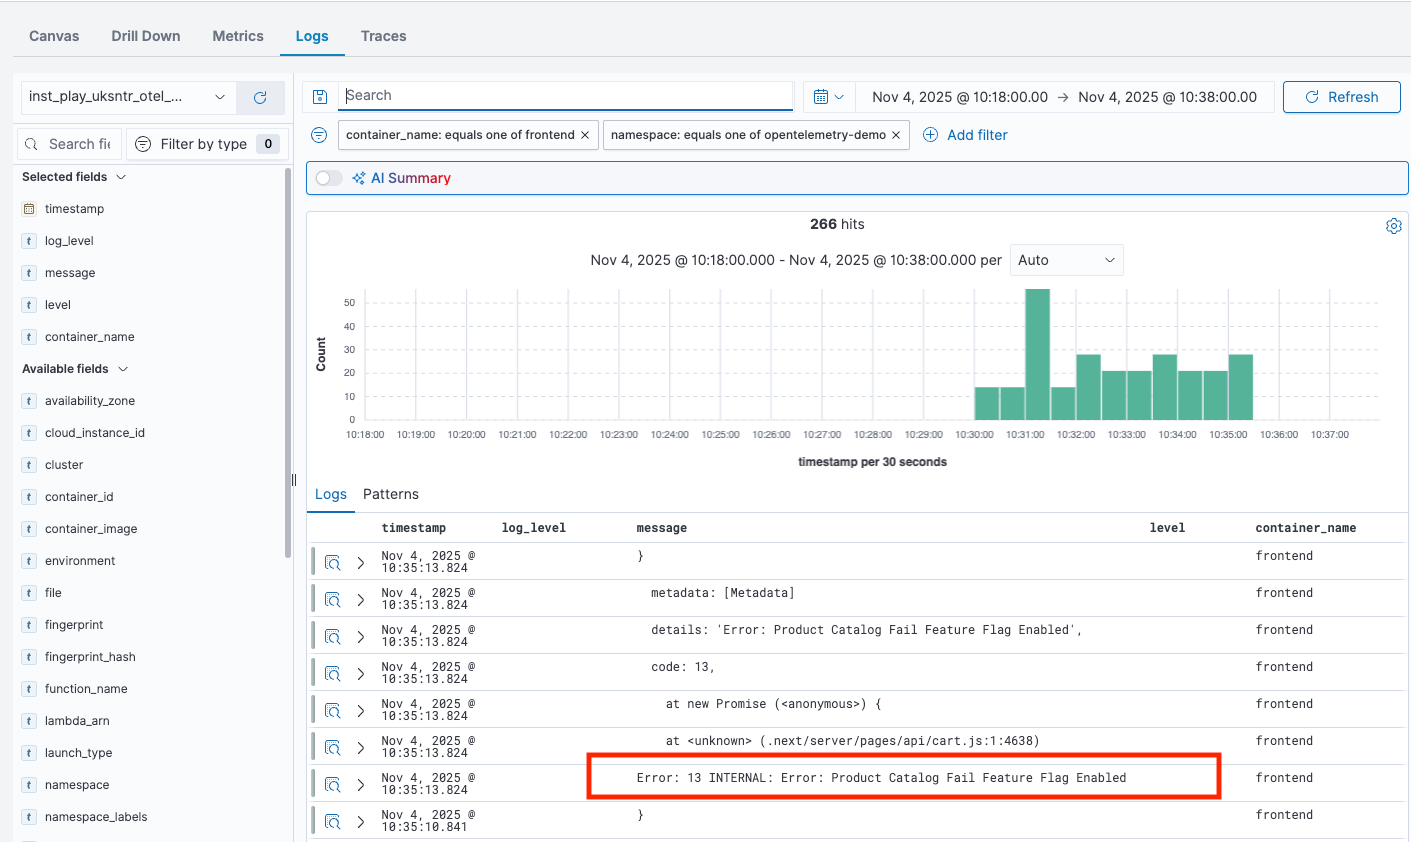
Task: Expand the first log row with chevron
Action: coord(361,563)
